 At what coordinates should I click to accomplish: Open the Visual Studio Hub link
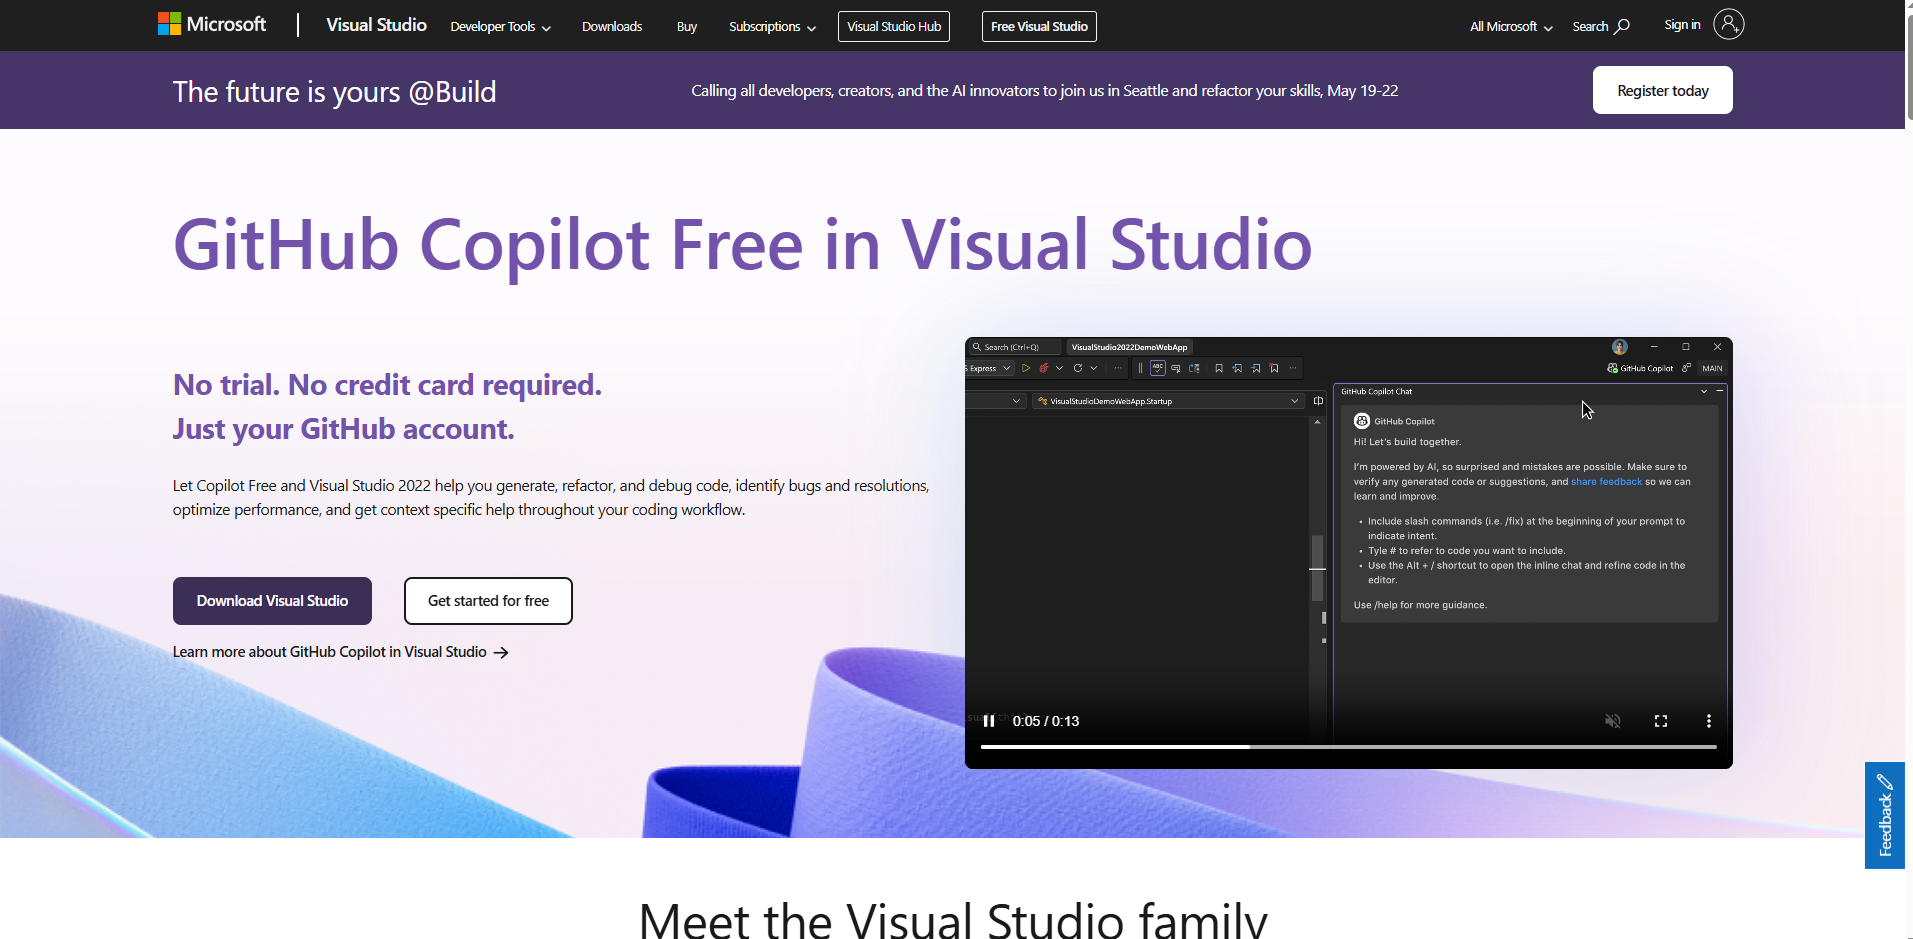[893, 27]
